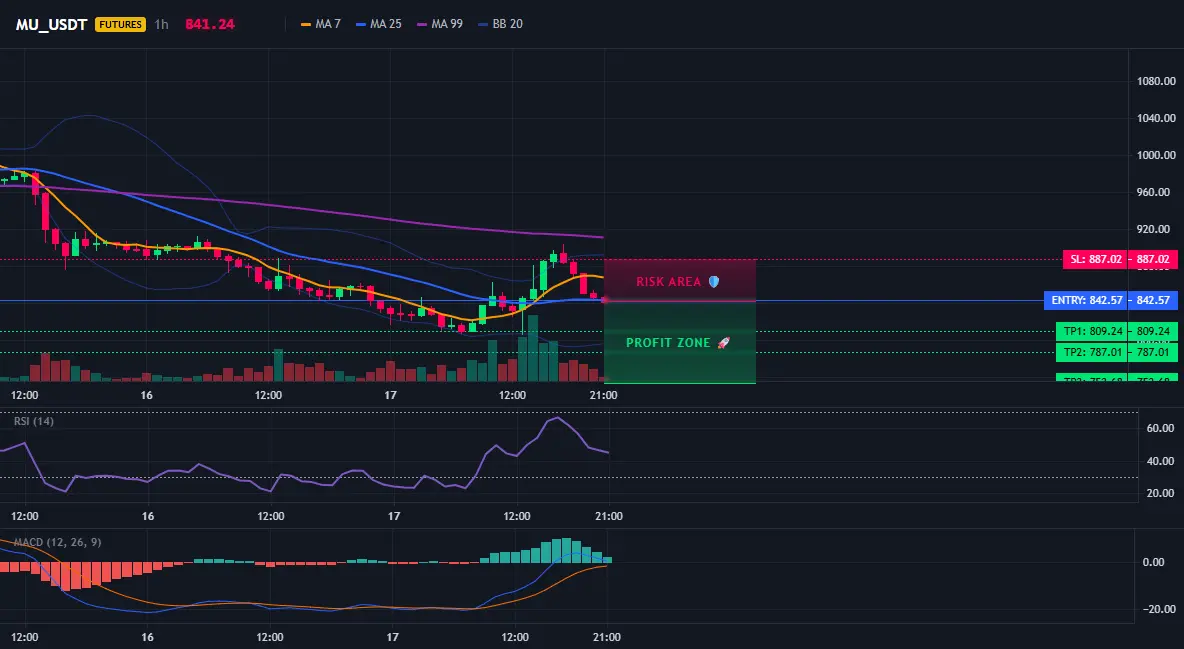Click the FUTURES badge
Screen dimensions: 1184x649
point(120,24)
